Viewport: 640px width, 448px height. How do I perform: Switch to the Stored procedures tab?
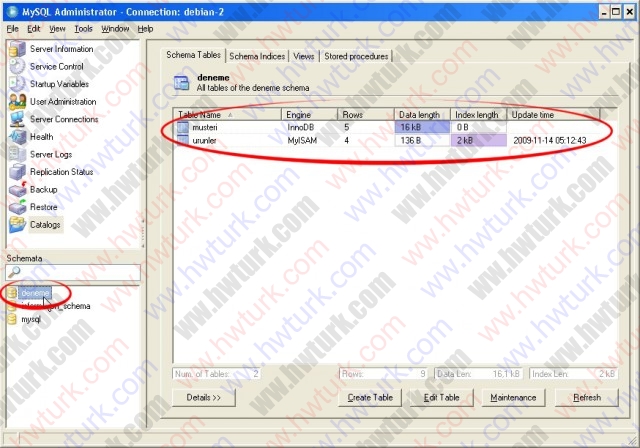pyautogui.click(x=356, y=56)
